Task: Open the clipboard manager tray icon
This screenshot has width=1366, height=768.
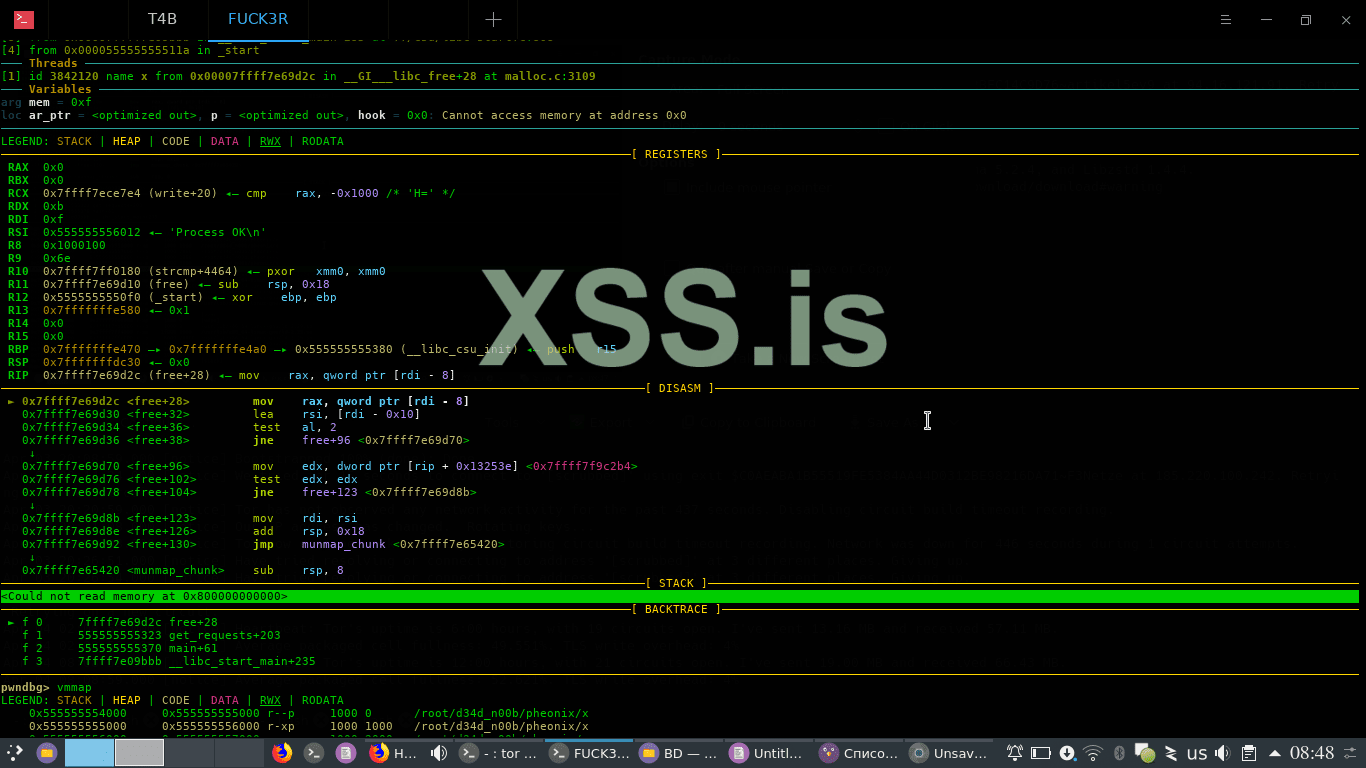Action: (1248, 753)
